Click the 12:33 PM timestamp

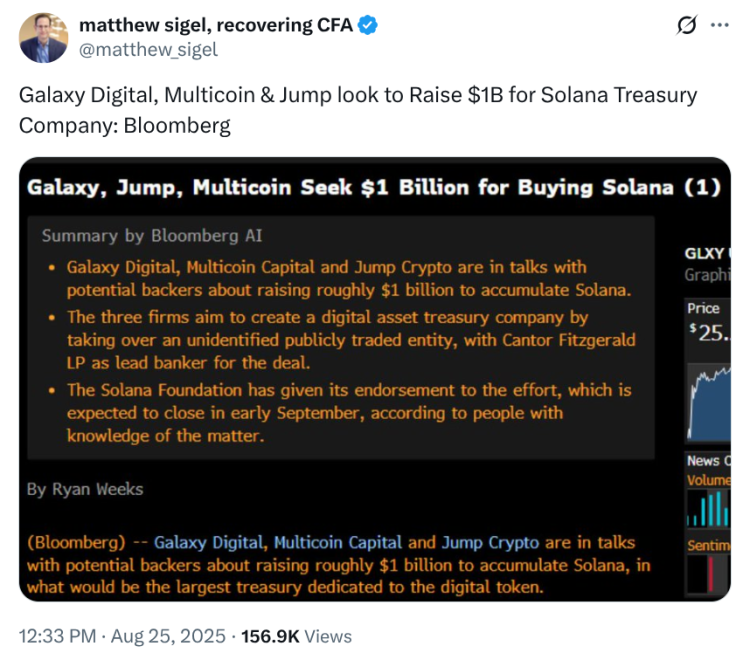pyautogui.click(x=59, y=636)
